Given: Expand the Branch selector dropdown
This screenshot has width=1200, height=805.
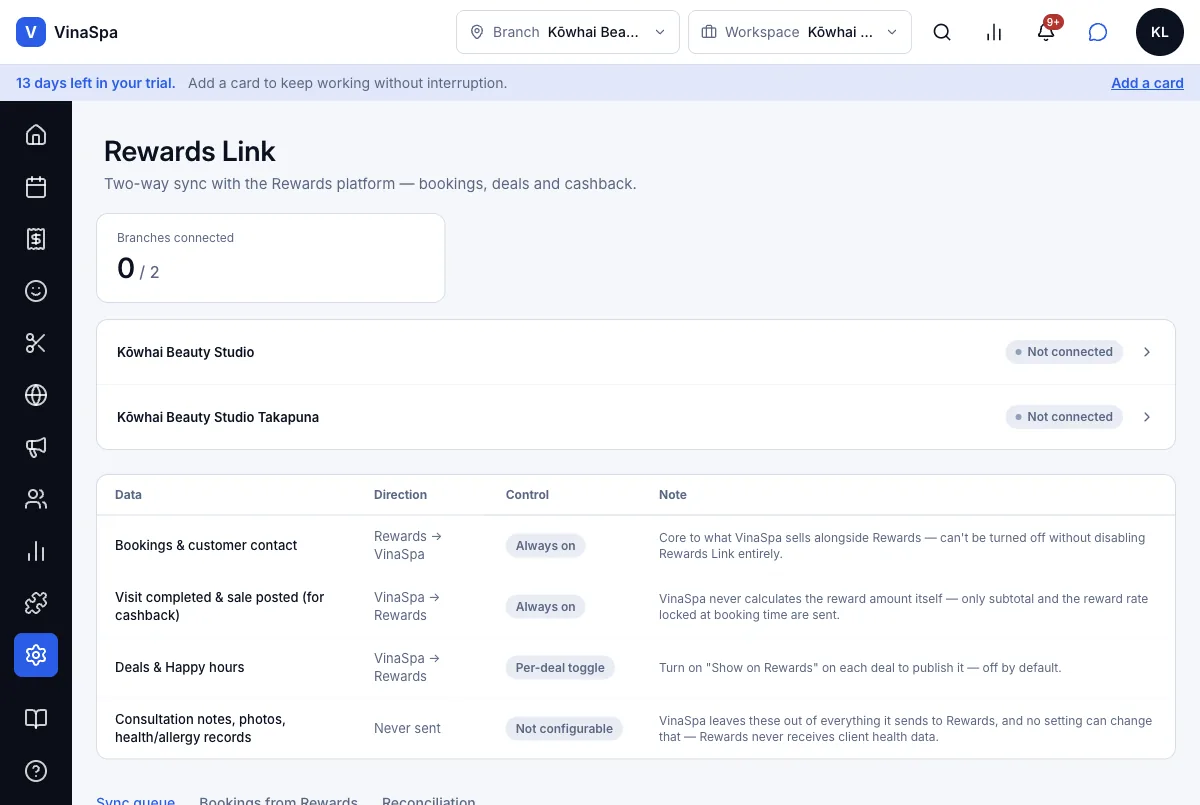Looking at the screenshot, I should [568, 32].
